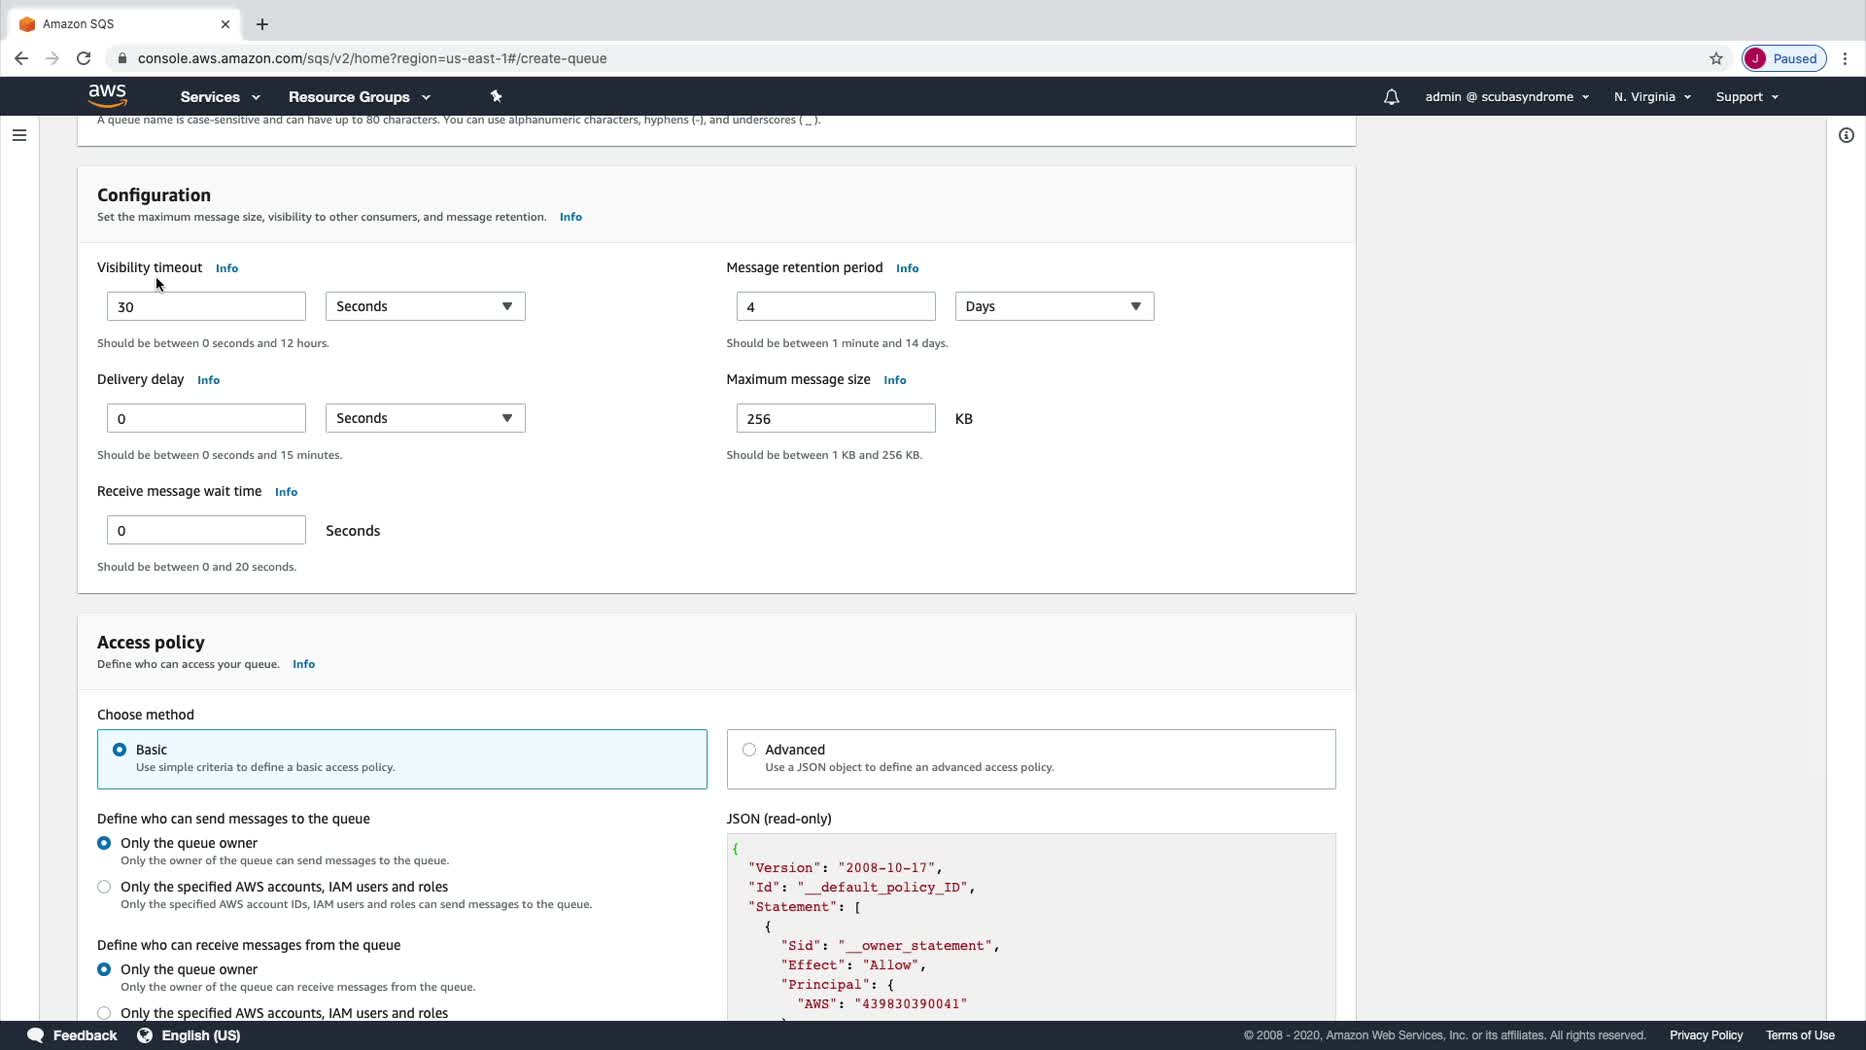Choose Only the queue owner for receiving
1866x1050 pixels.
pyautogui.click(x=104, y=969)
